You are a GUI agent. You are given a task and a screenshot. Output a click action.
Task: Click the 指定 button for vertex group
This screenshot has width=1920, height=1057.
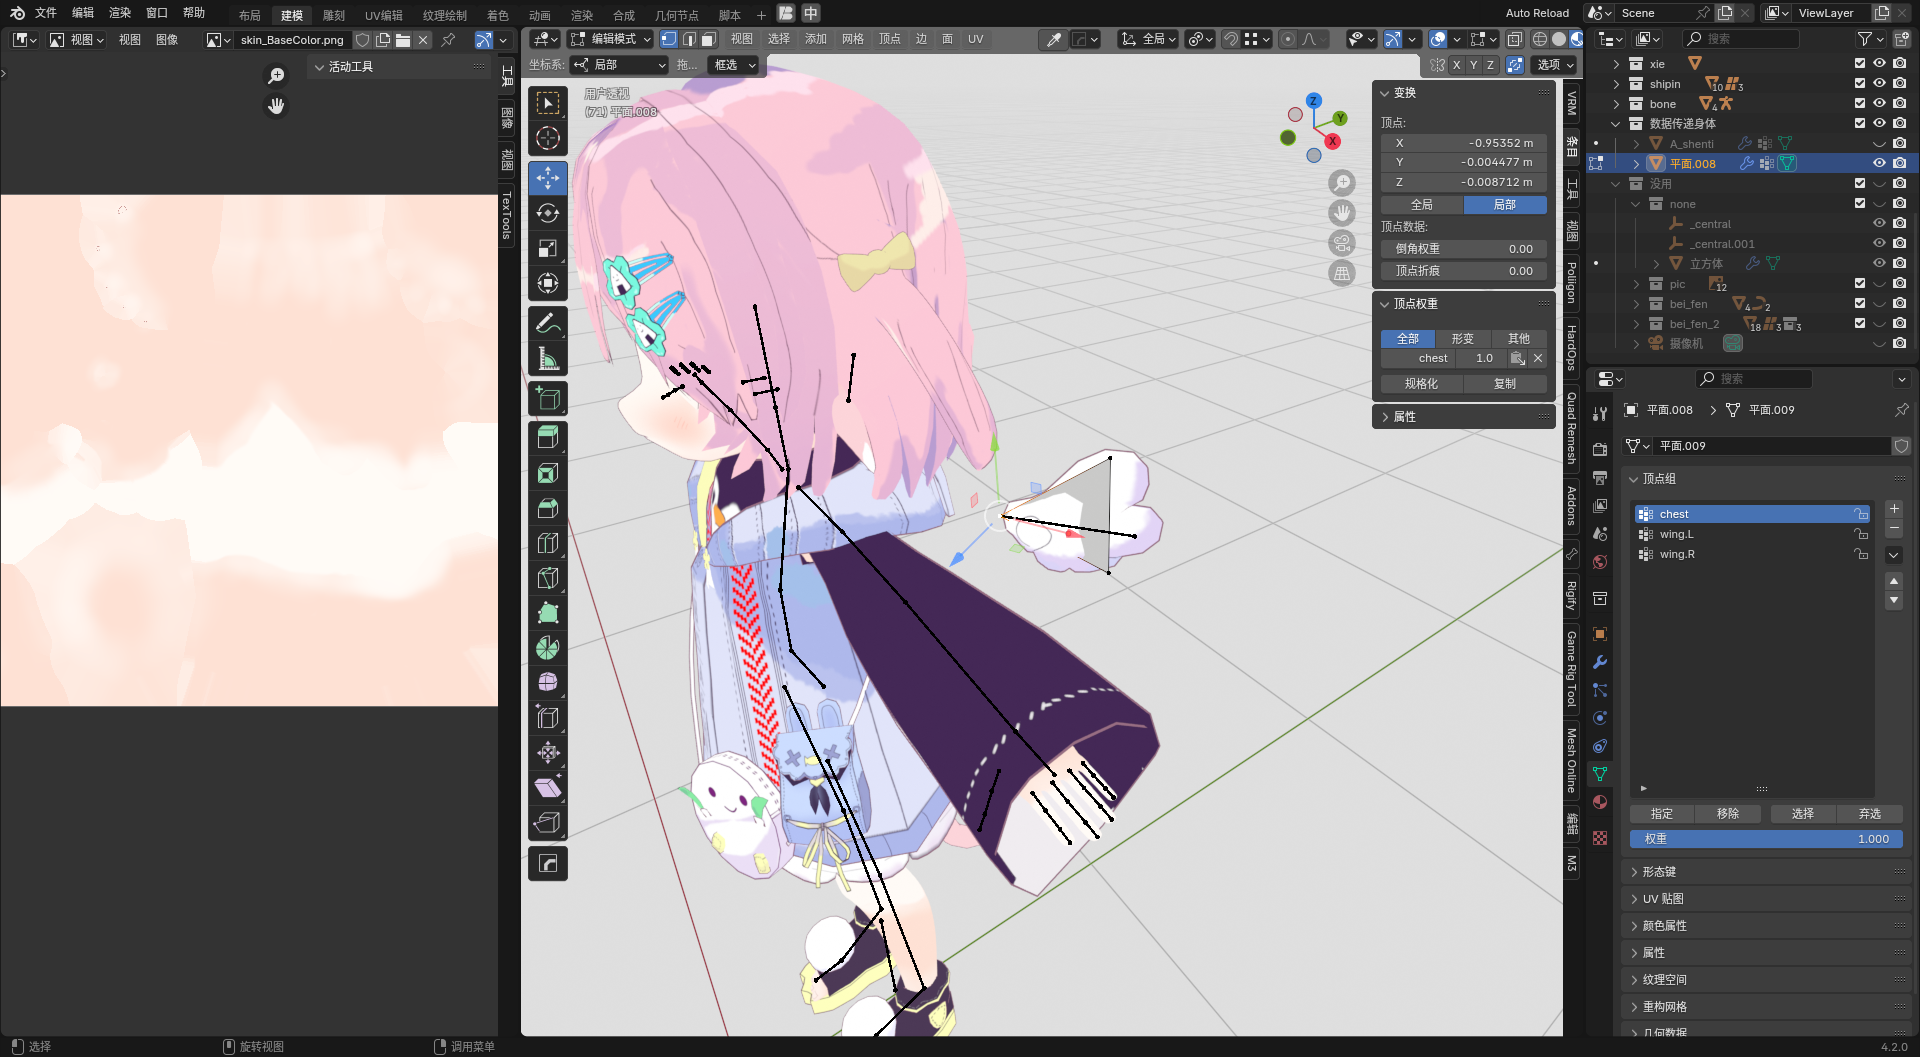(x=1661, y=814)
